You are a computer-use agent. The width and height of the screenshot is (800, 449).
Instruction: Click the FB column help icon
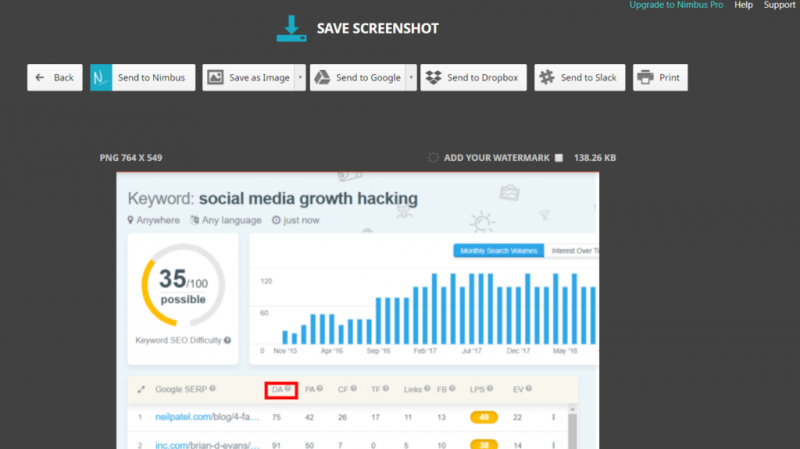(x=452, y=389)
